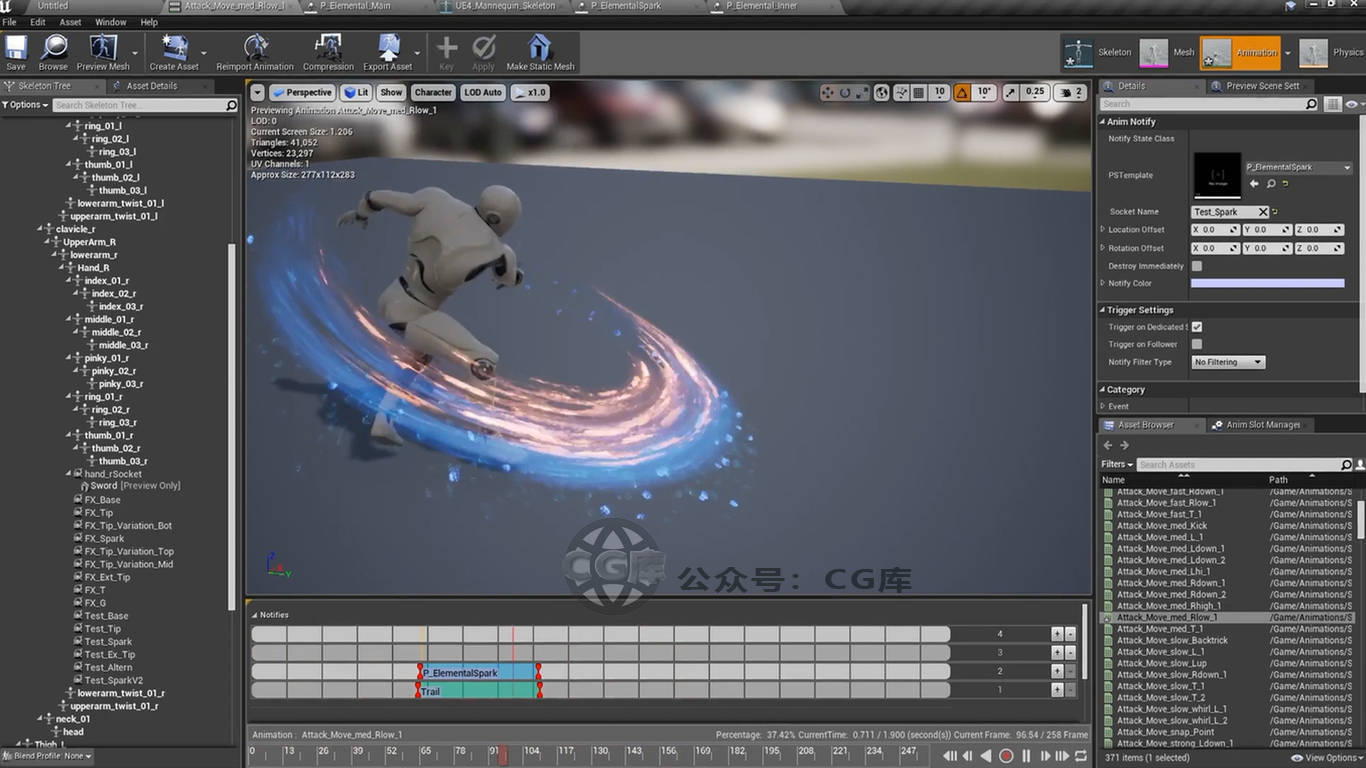The height and width of the screenshot is (768, 1366).
Task: Open Browse in the toolbar
Action: pyautogui.click(x=53, y=49)
